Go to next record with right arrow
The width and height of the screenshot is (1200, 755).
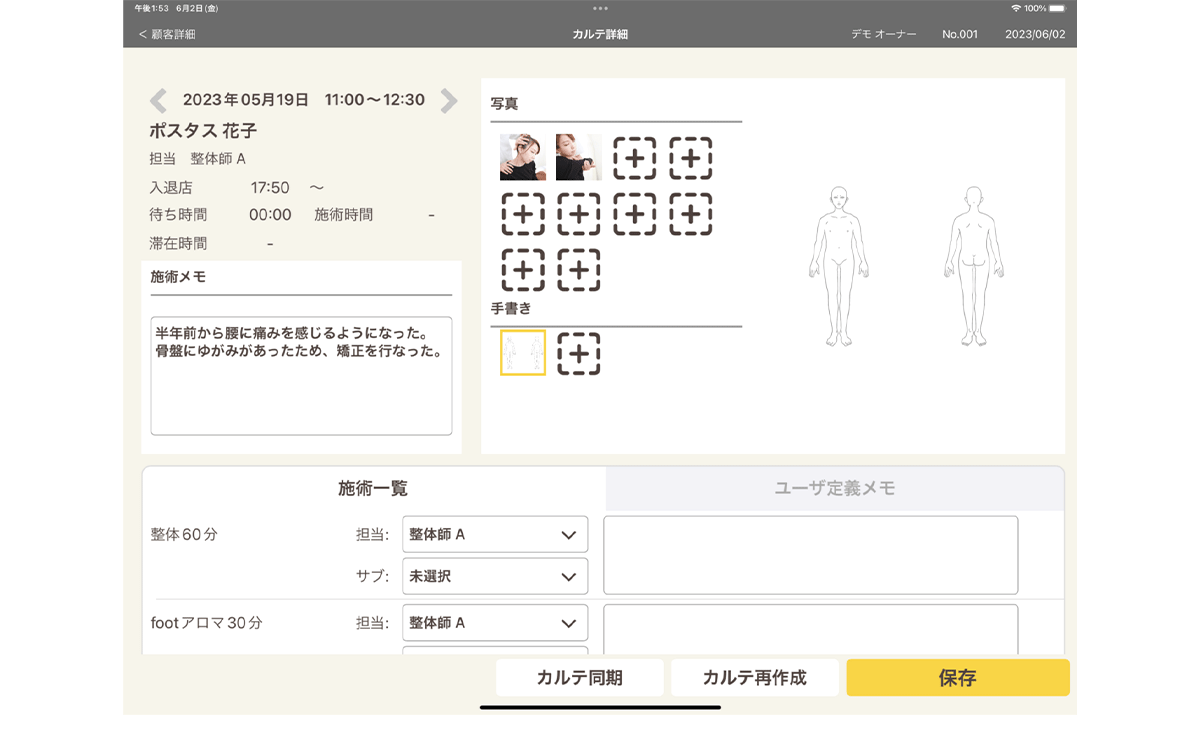(x=449, y=100)
